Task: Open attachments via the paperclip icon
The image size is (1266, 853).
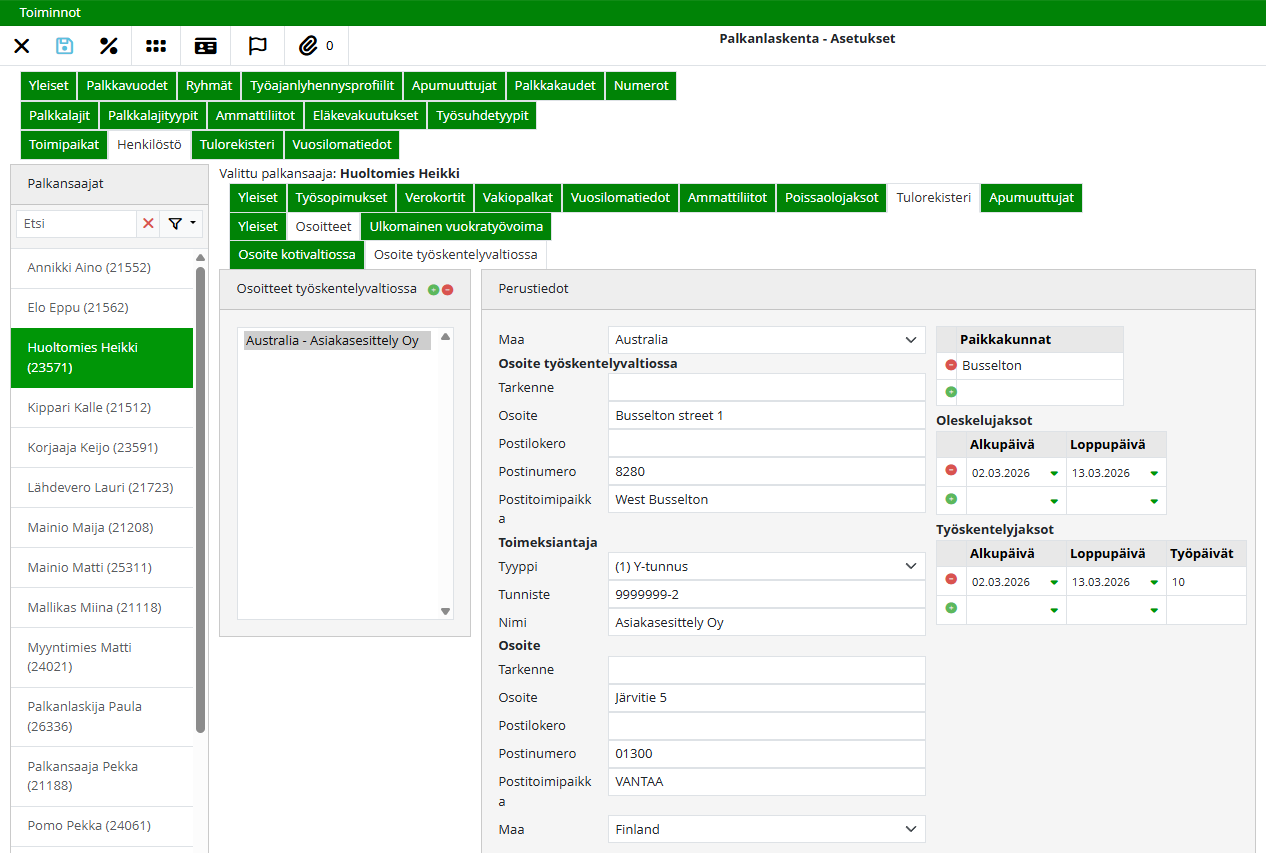Action: pyautogui.click(x=309, y=46)
